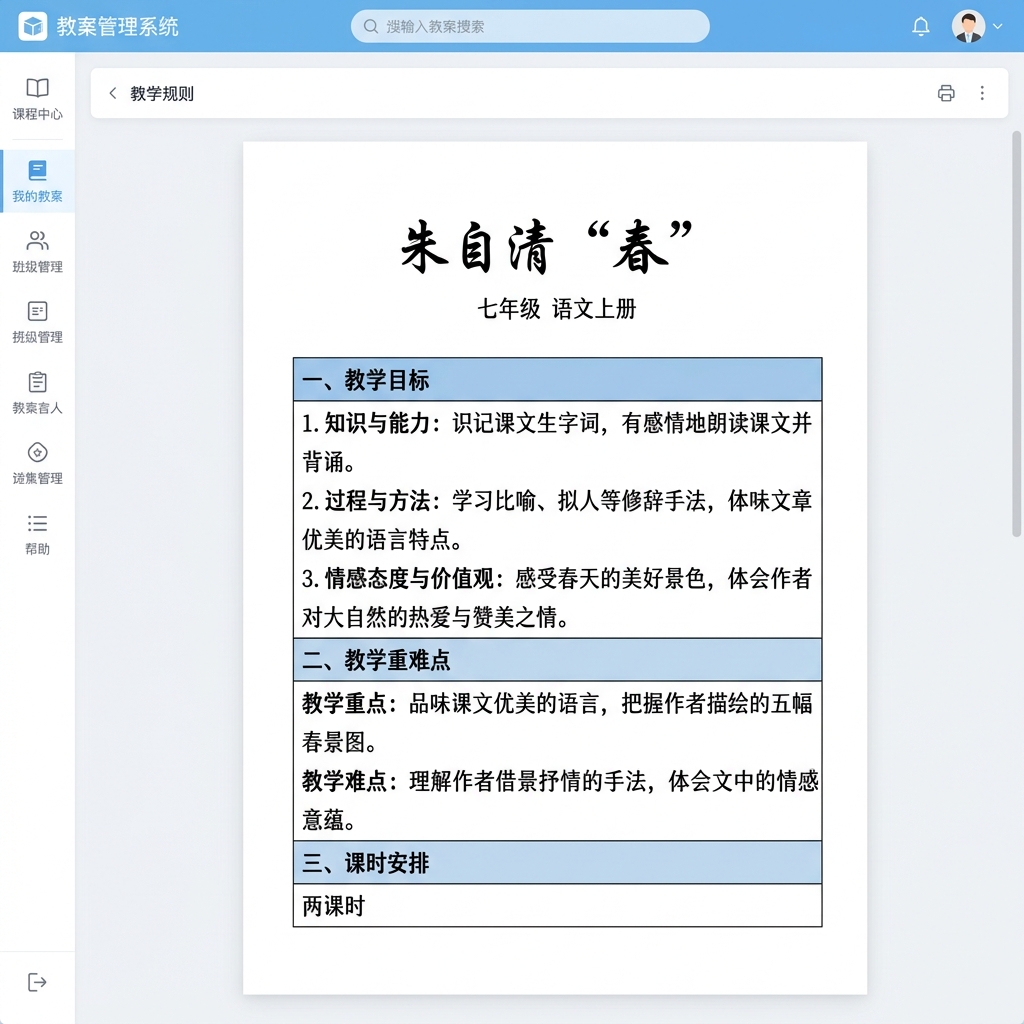Open 课程中心 from sidebar
Image resolution: width=1024 pixels, height=1024 pixels.
pyautogui.click(x=37, y=99)
